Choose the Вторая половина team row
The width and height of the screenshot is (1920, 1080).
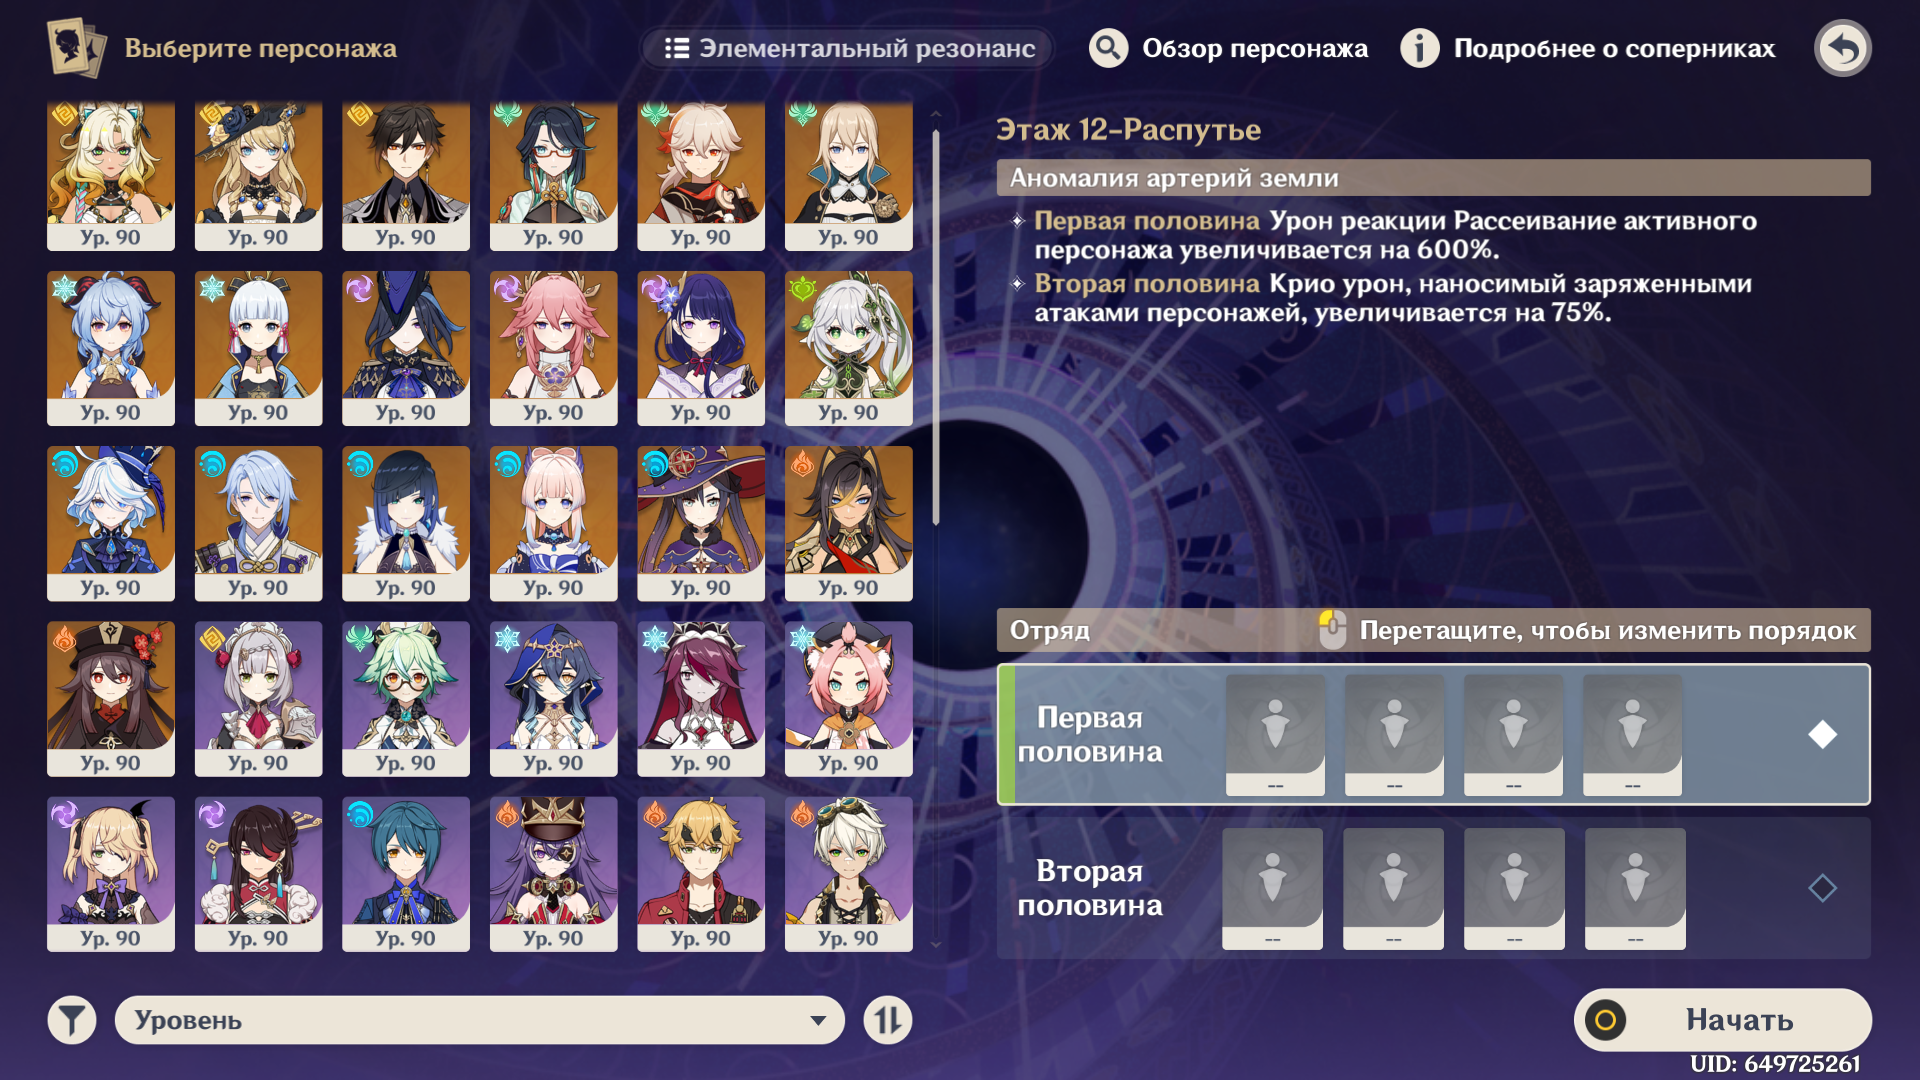tap(1433, 888)
